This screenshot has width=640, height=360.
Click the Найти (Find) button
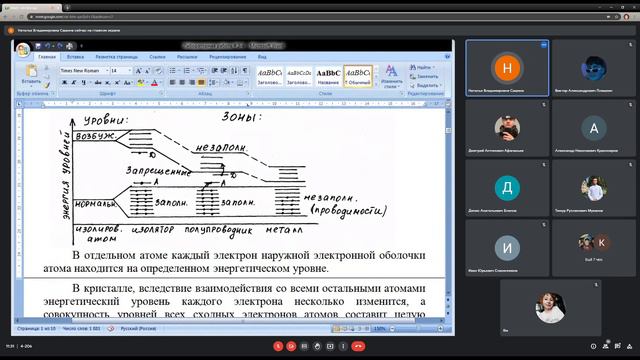point(422,67)
